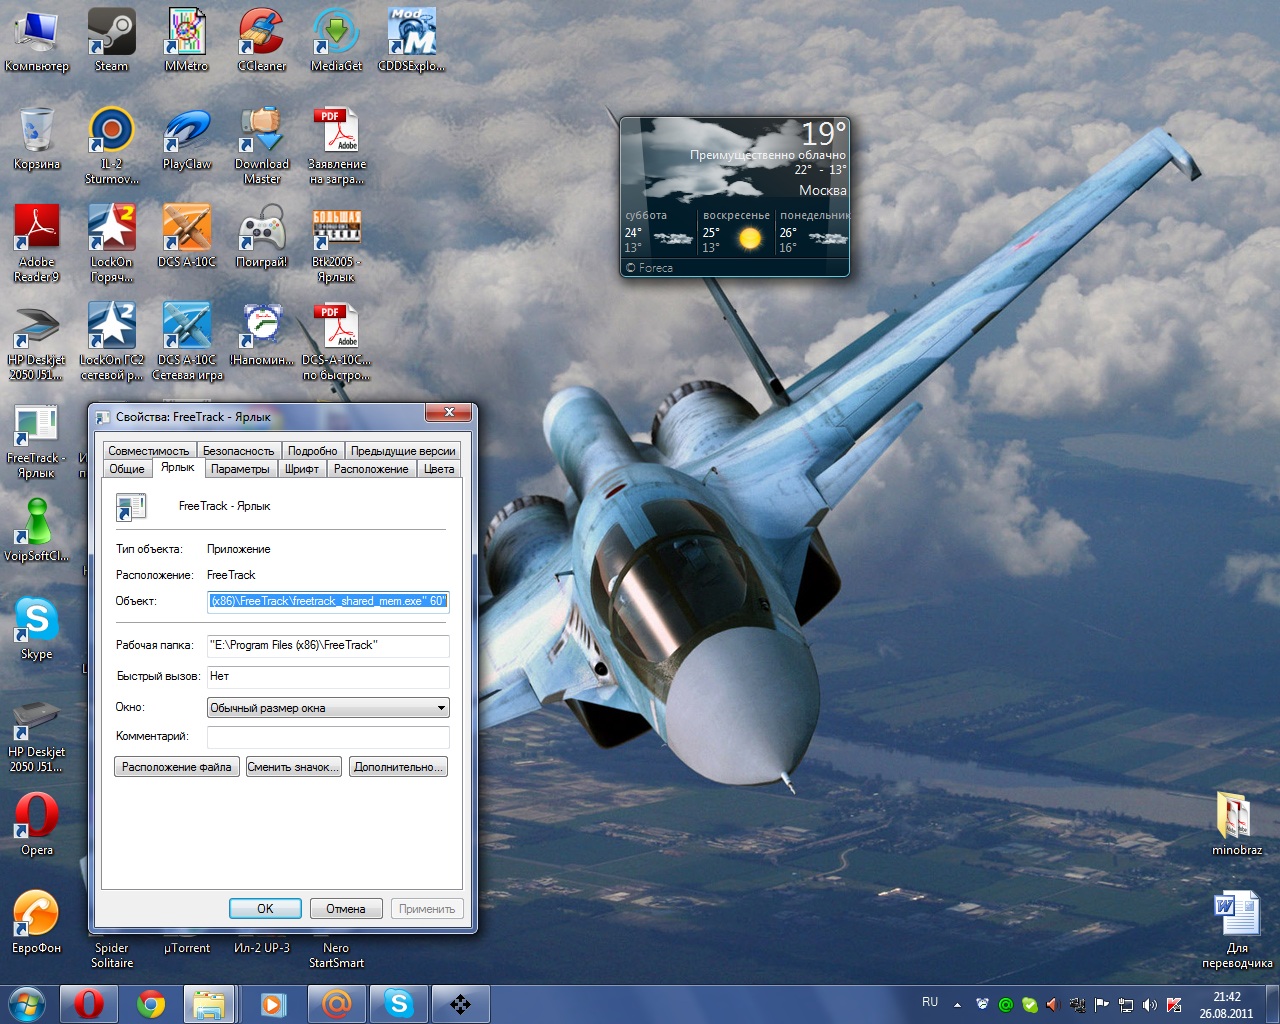Open Windows Explorer from the taskbar
The image size is (1280, 1024).
[210, 1004]
